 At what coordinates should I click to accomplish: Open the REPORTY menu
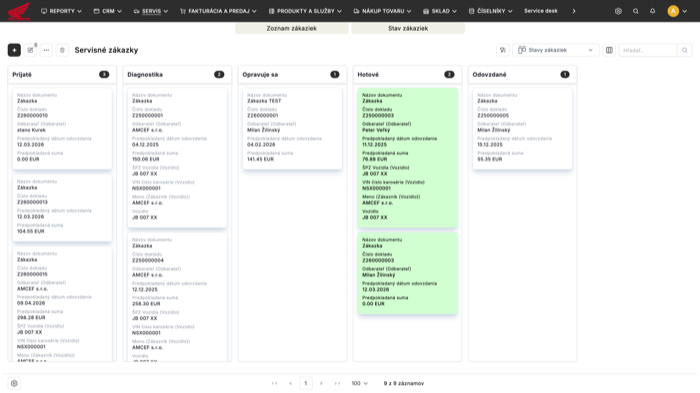pyautogui.click(x=61, y=11)
